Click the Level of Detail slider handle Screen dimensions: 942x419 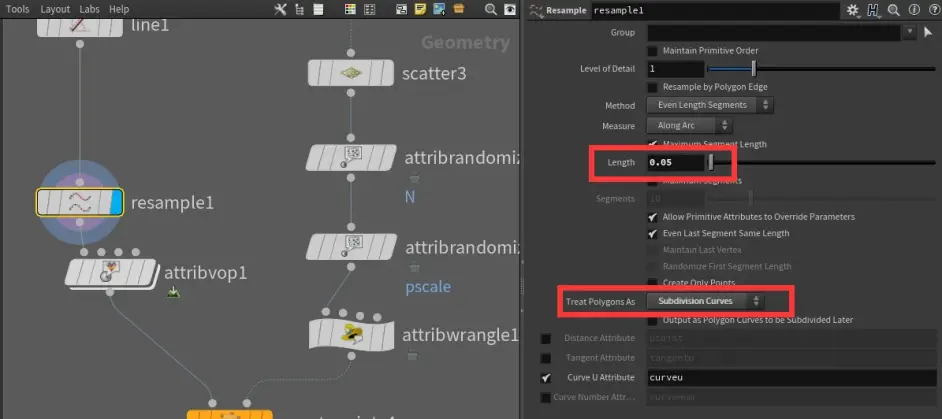pos(753,69)
